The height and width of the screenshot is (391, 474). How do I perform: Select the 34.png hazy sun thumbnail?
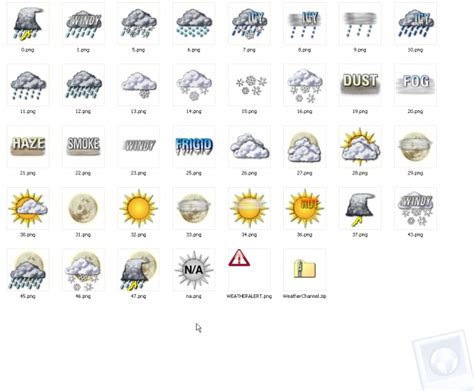coord(249,208)
